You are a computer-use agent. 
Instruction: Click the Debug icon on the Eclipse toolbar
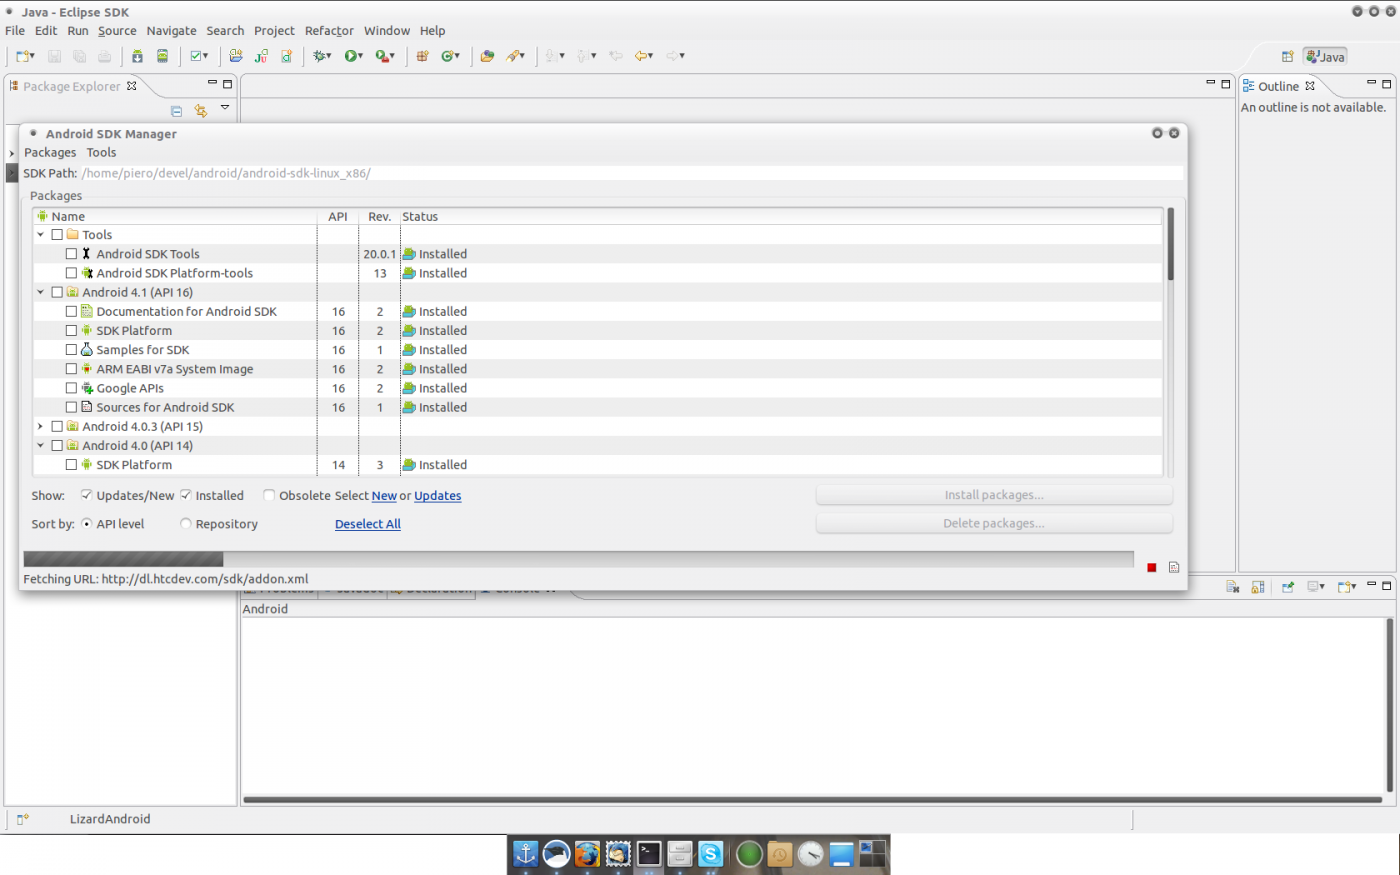[320, 56]
